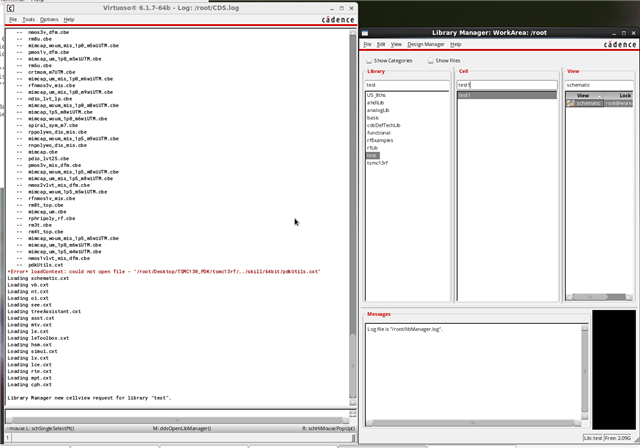Select the rfExamples library
The height and width of the screenshot is (448, 640).
click(378, 140)
